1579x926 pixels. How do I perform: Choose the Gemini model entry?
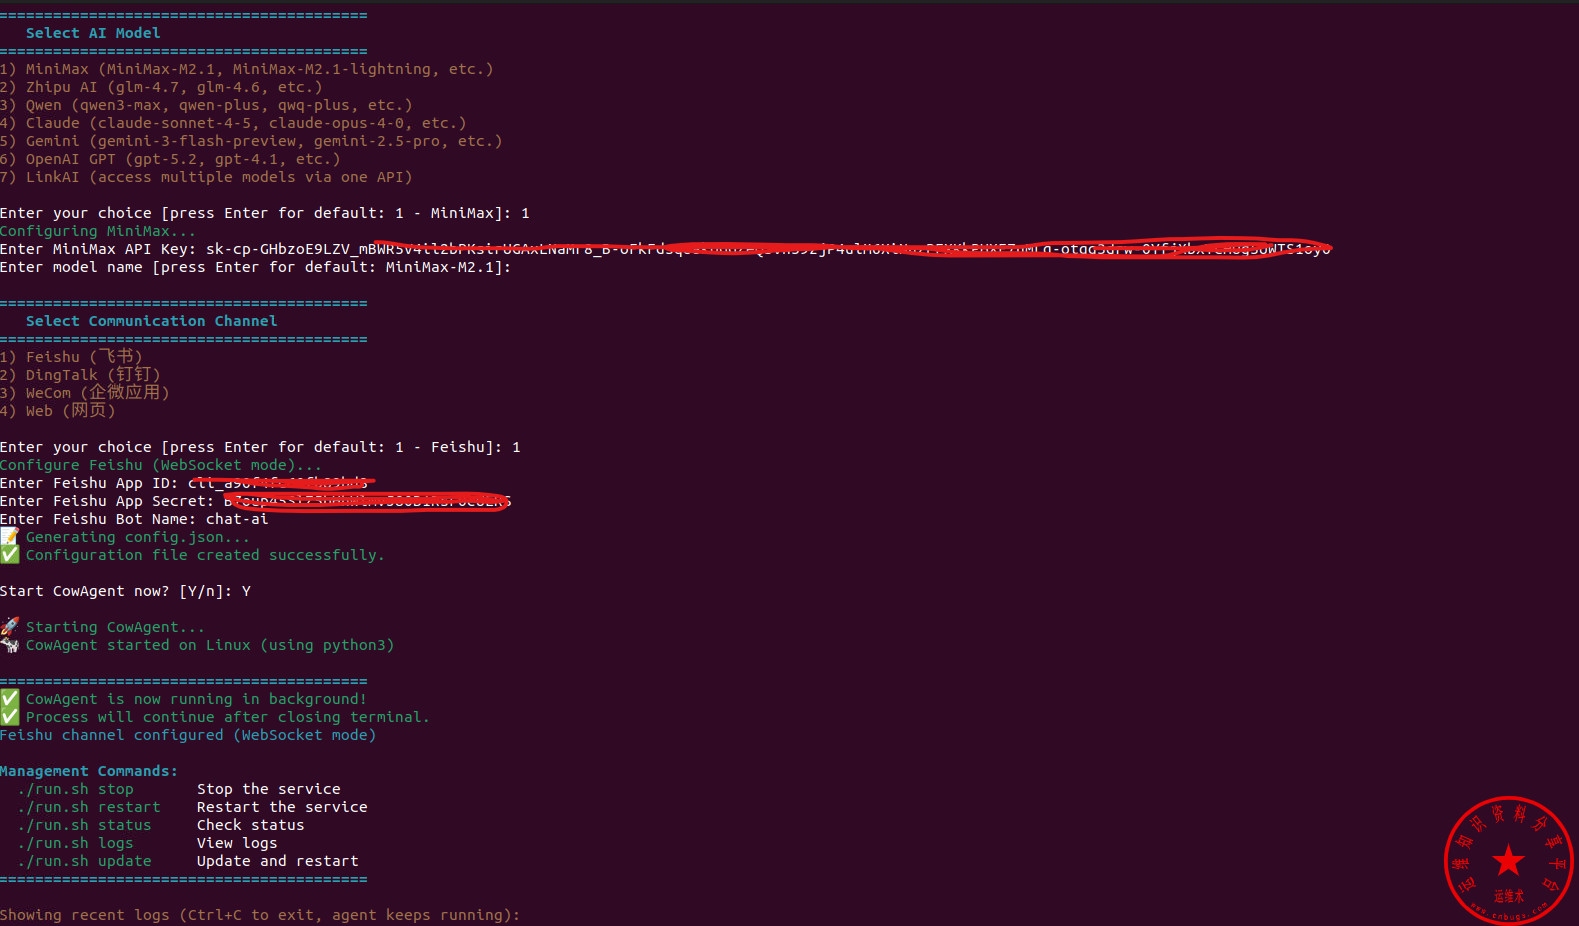[x=251, y=141]
